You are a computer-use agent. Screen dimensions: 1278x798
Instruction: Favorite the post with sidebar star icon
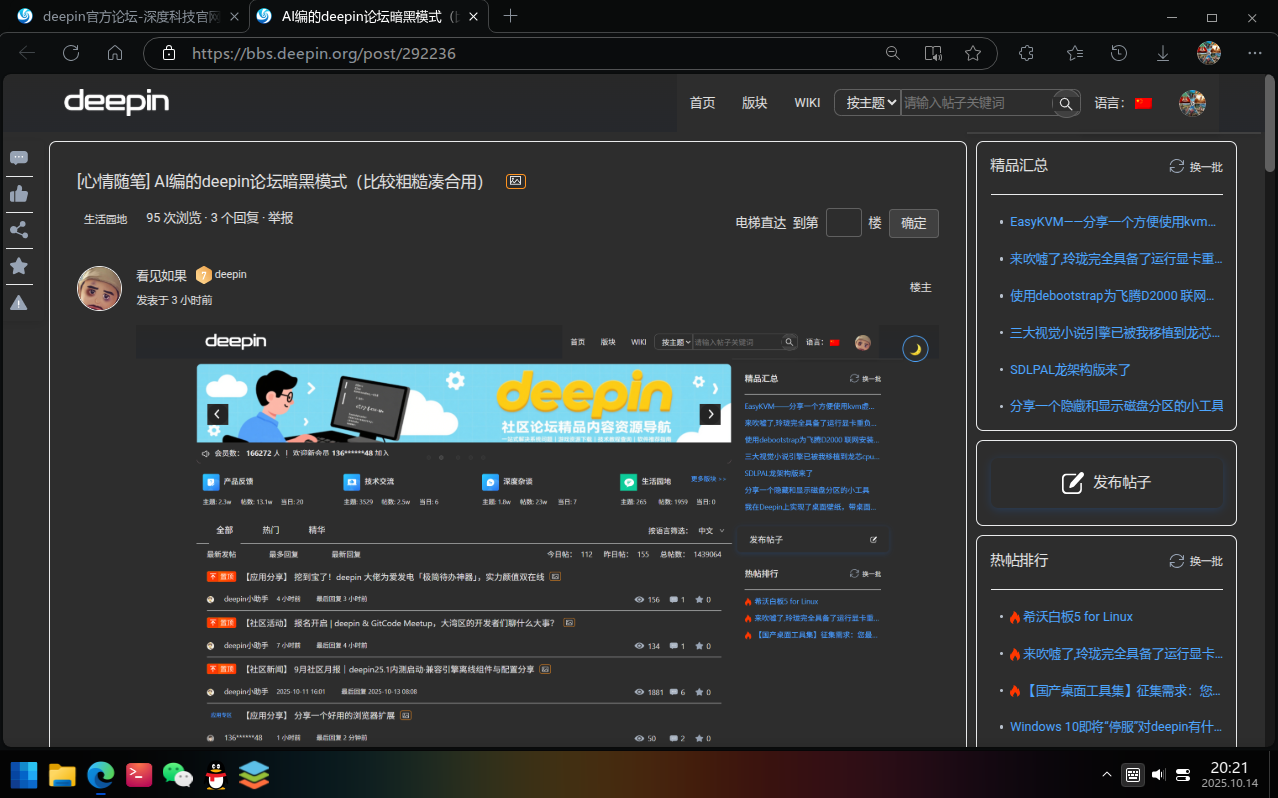click(x=18, y=266)
